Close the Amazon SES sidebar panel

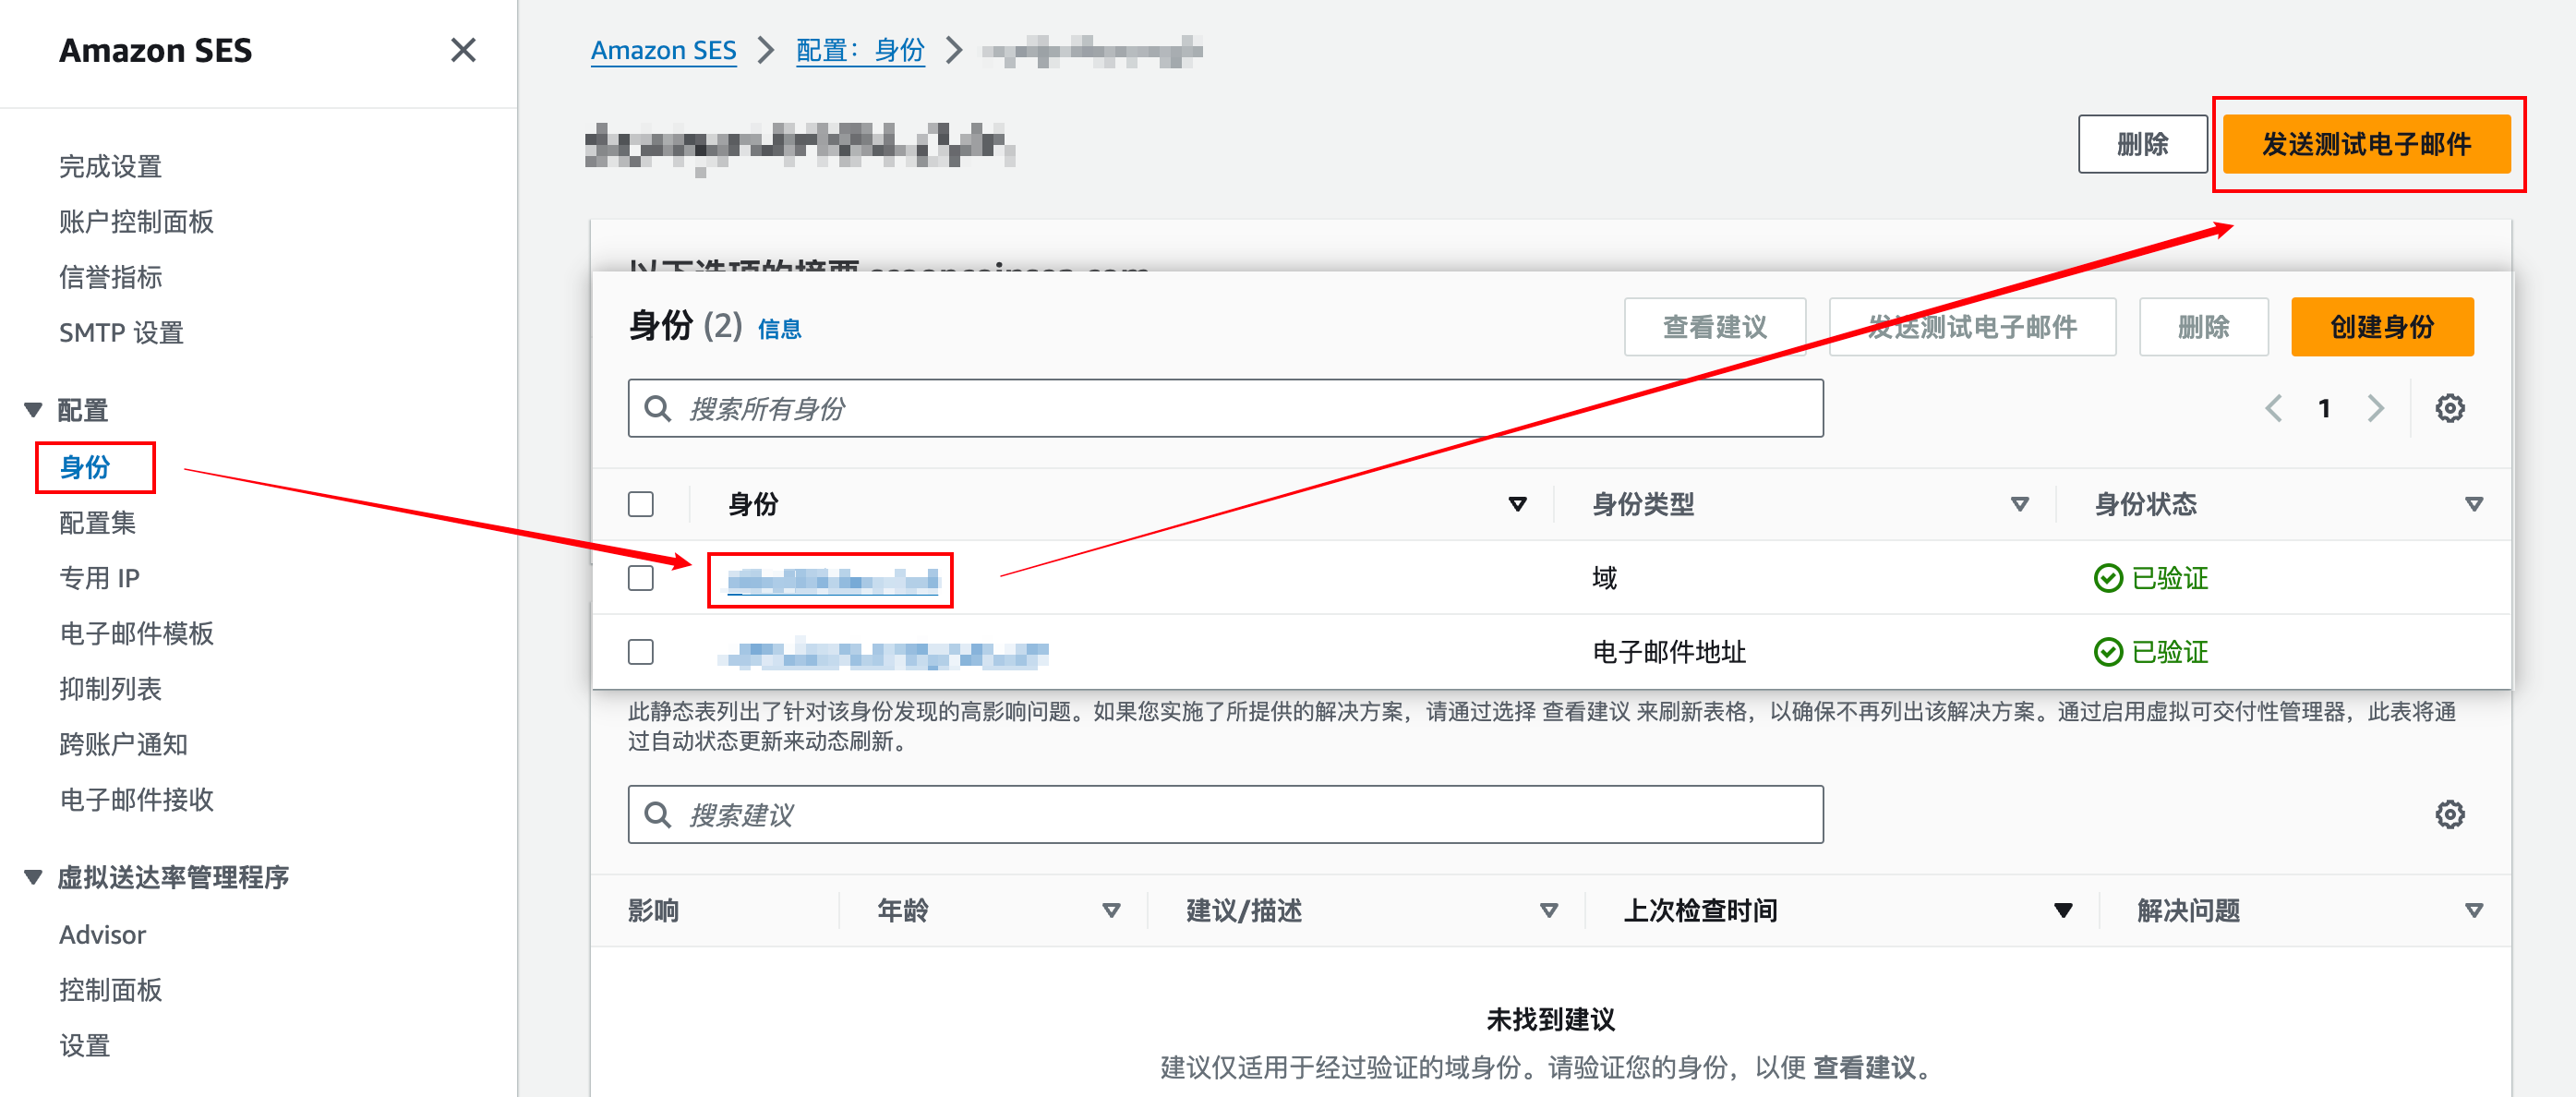(463, 50)
